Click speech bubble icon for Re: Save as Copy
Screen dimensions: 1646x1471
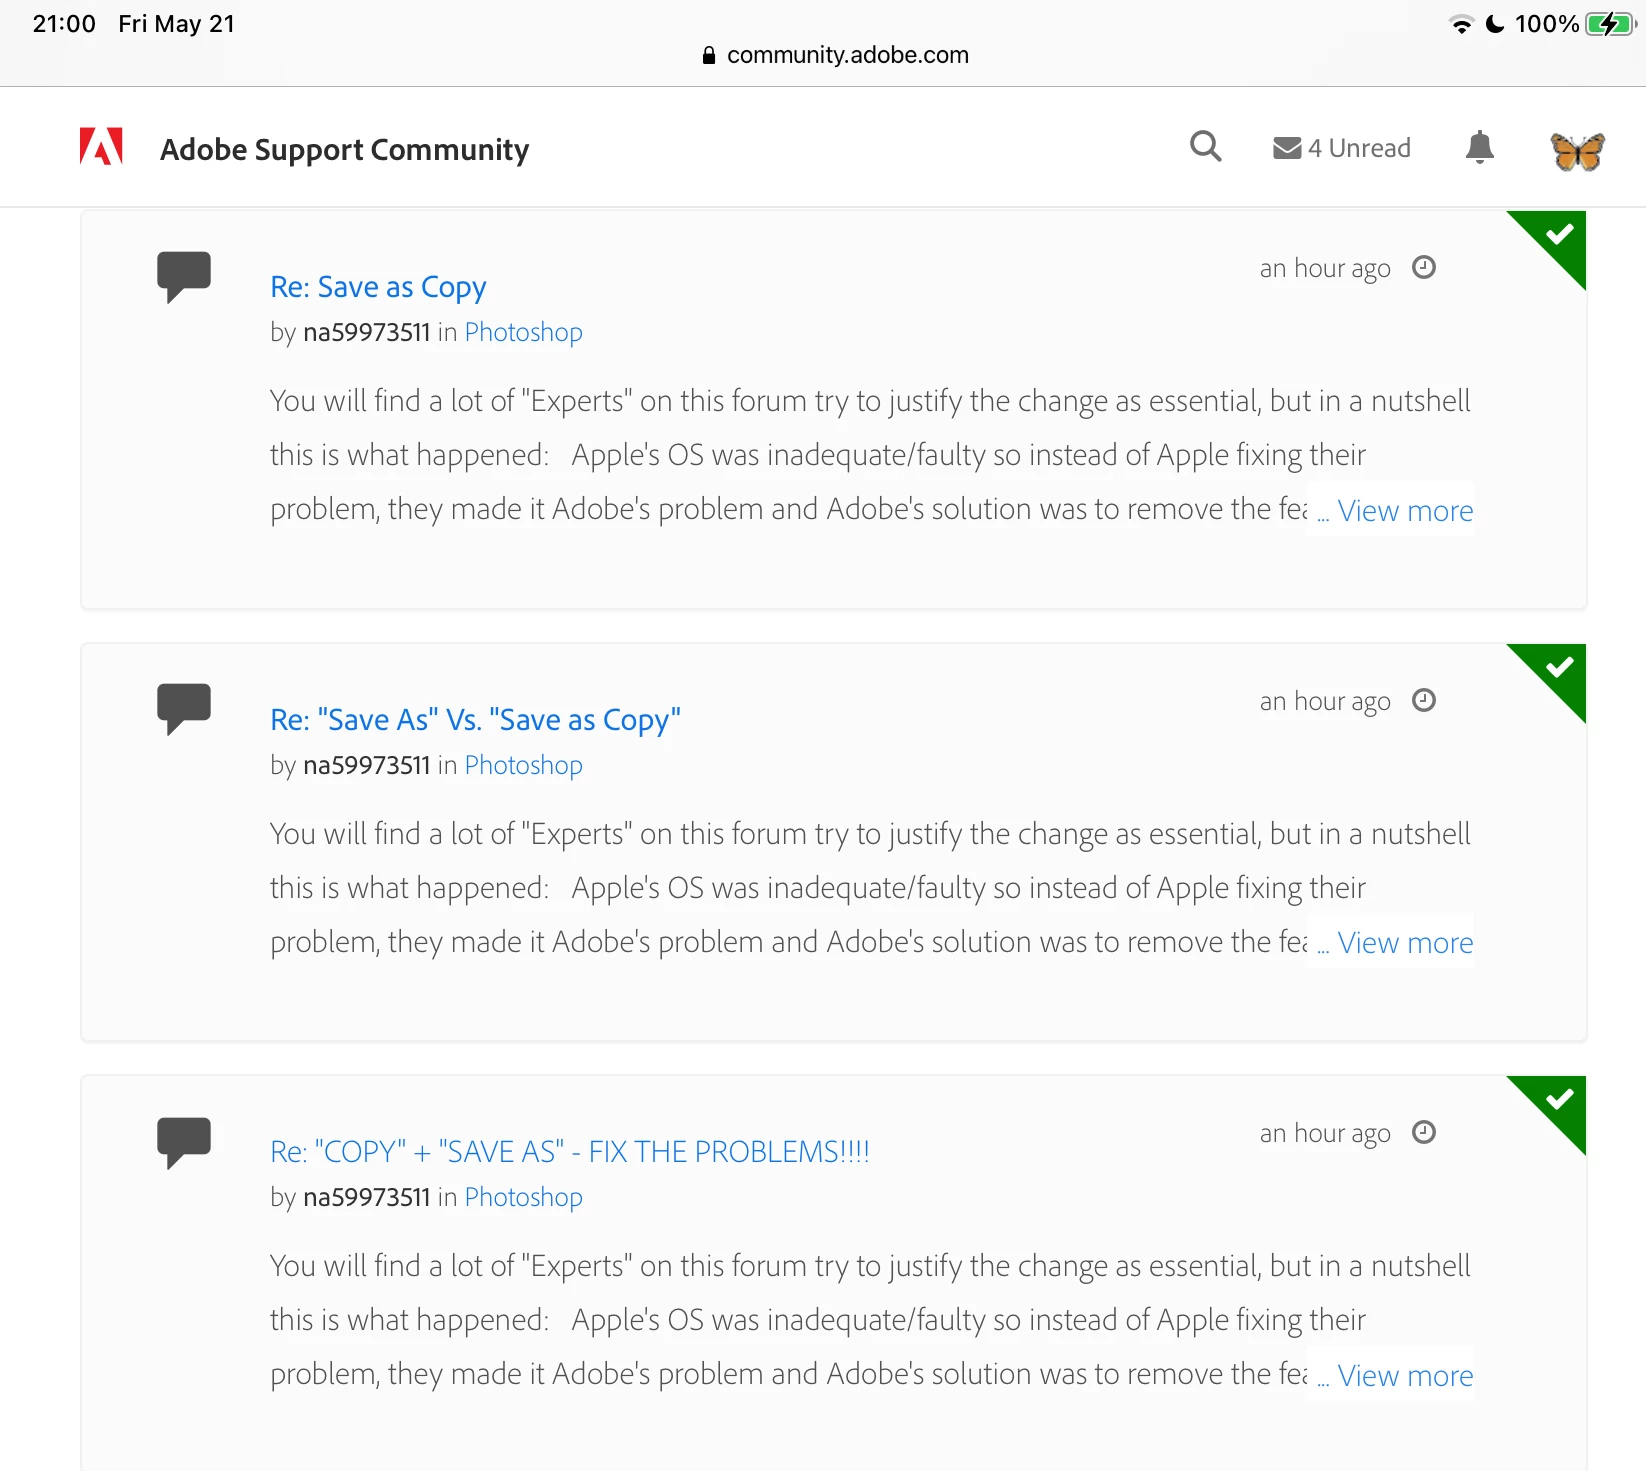tap(184, 276)
